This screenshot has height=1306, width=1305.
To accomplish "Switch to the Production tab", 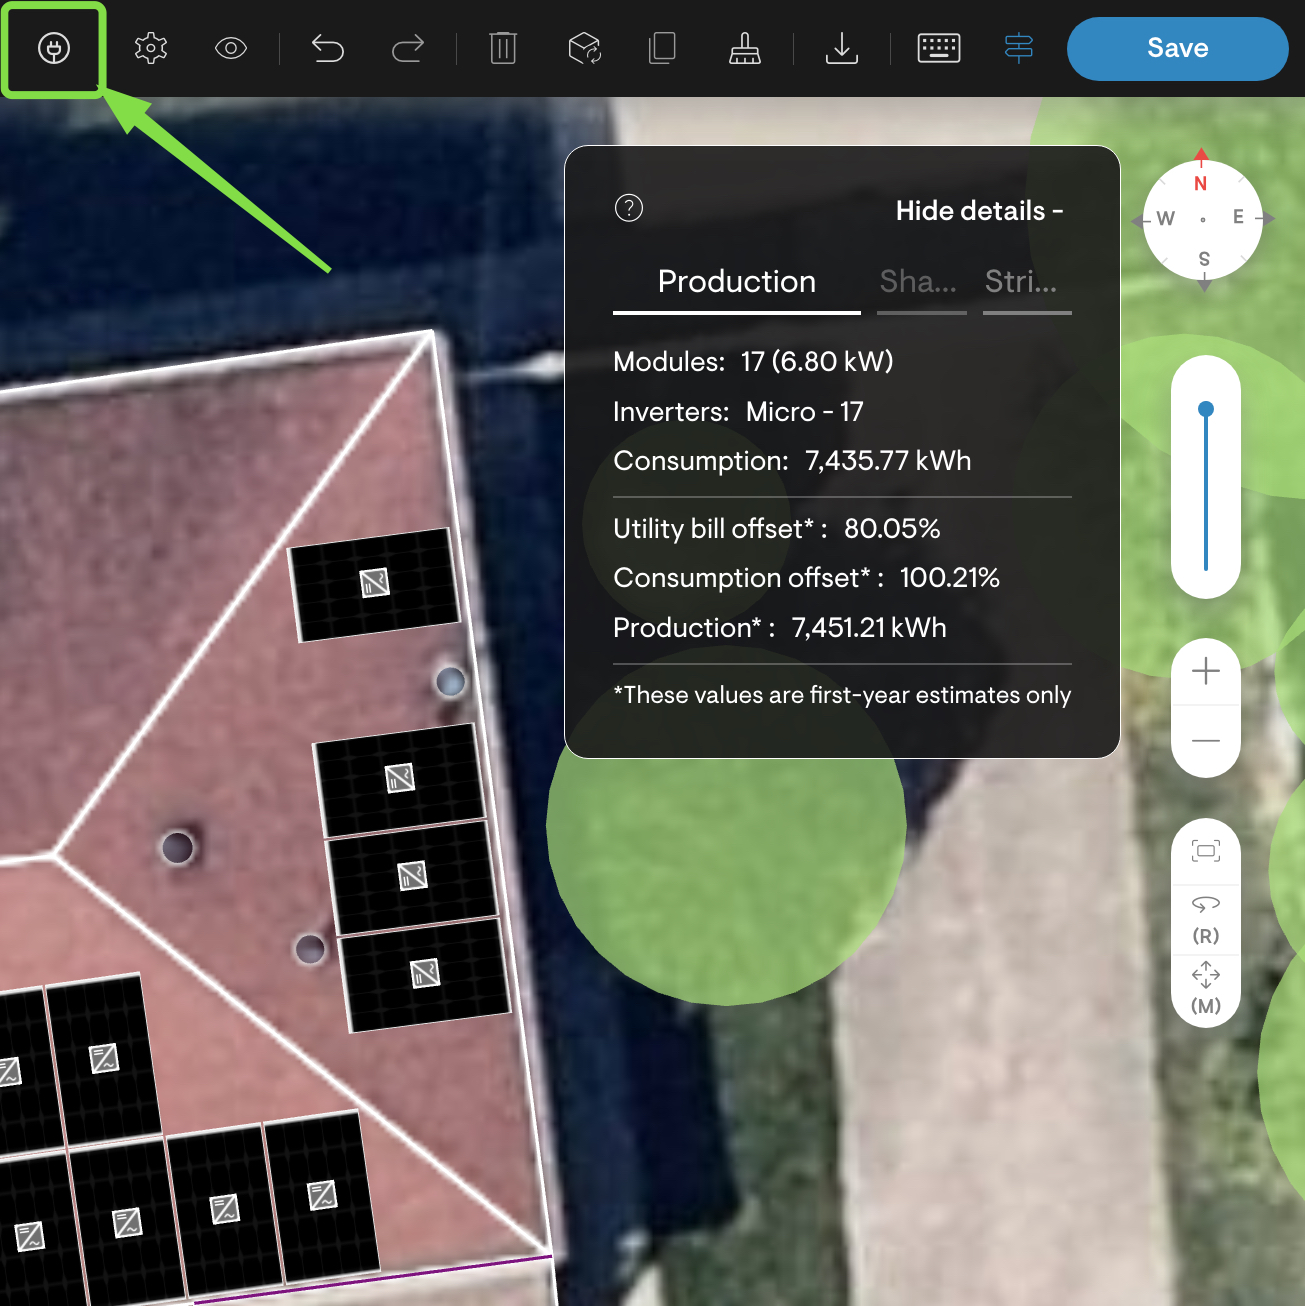I will tap(736, 282).
